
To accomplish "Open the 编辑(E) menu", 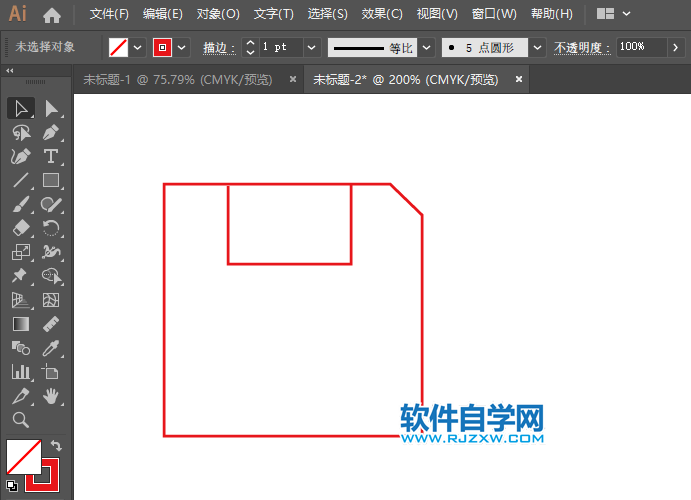I will point(163,14).
